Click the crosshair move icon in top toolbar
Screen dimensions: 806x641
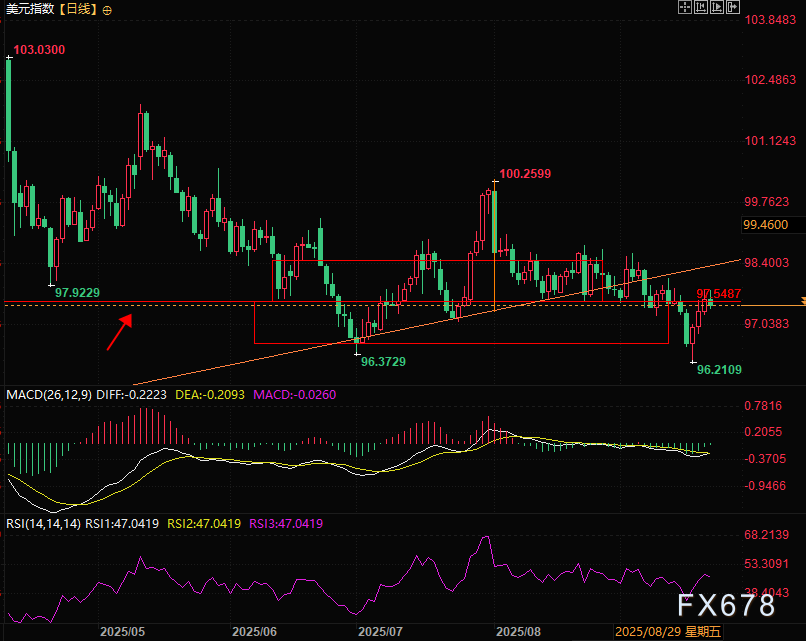click(x=683, y=7)
